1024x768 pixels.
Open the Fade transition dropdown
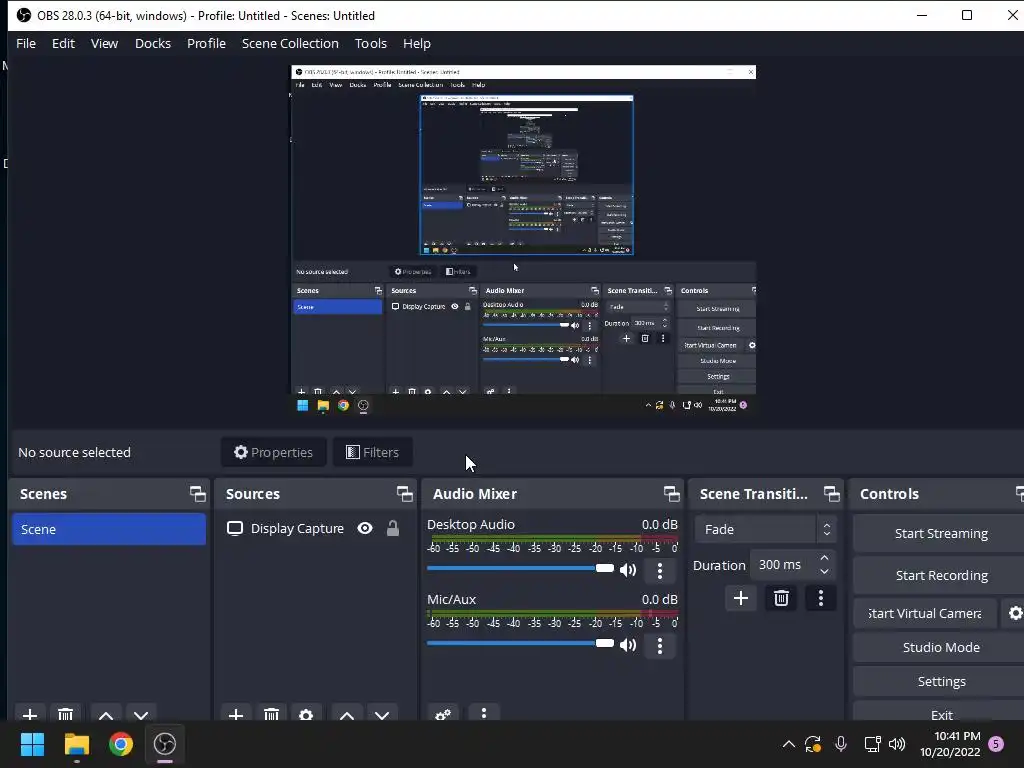tap(765, 530)
